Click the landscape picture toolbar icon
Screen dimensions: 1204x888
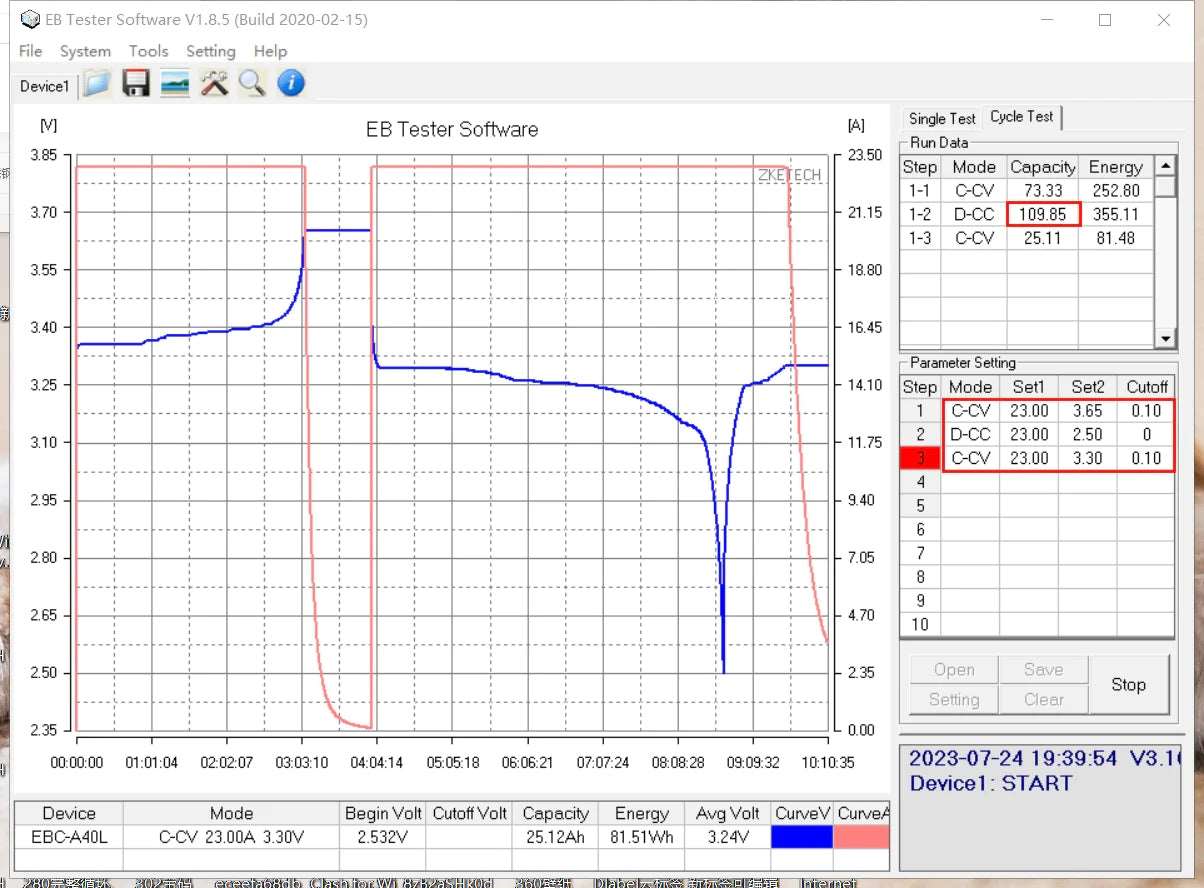175,84
